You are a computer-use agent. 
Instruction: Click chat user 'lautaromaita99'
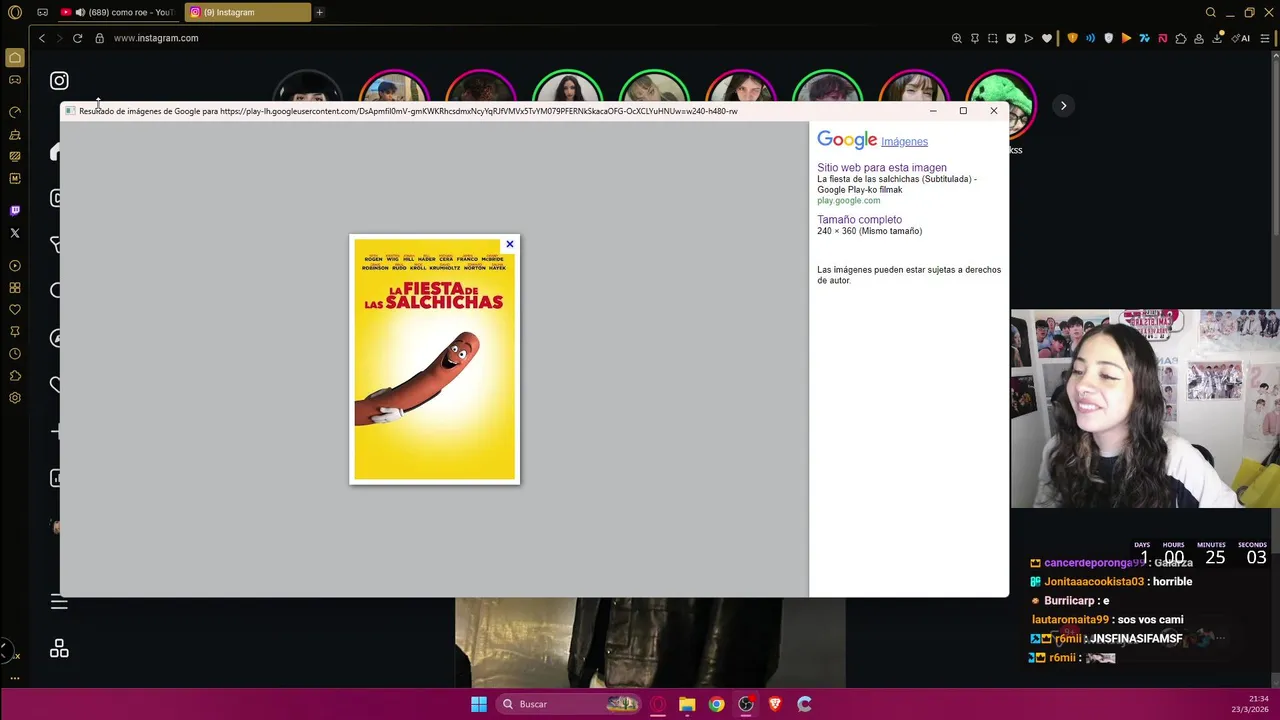click(1070, 620)
